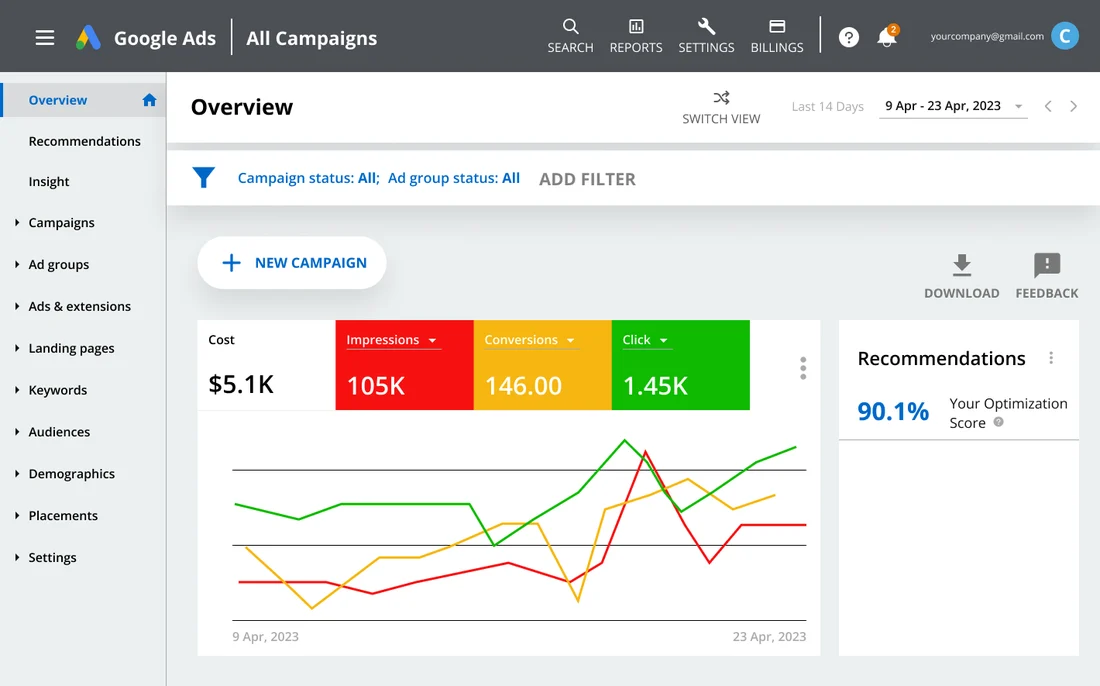The width and height of the screenshot is (1100, 686).
Task: Select the Cost metric card
Action: pos(267,365)
